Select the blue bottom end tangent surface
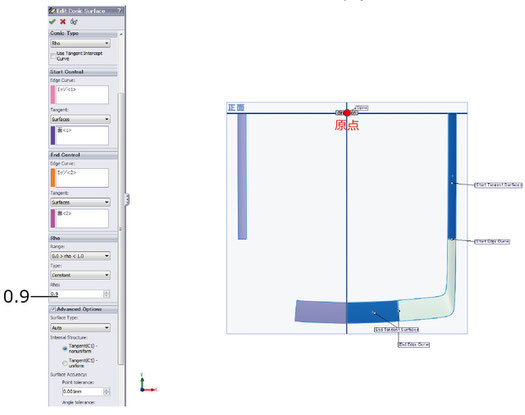Image resolution: width=525 pixels, height=415 pixels. point(372,312)
